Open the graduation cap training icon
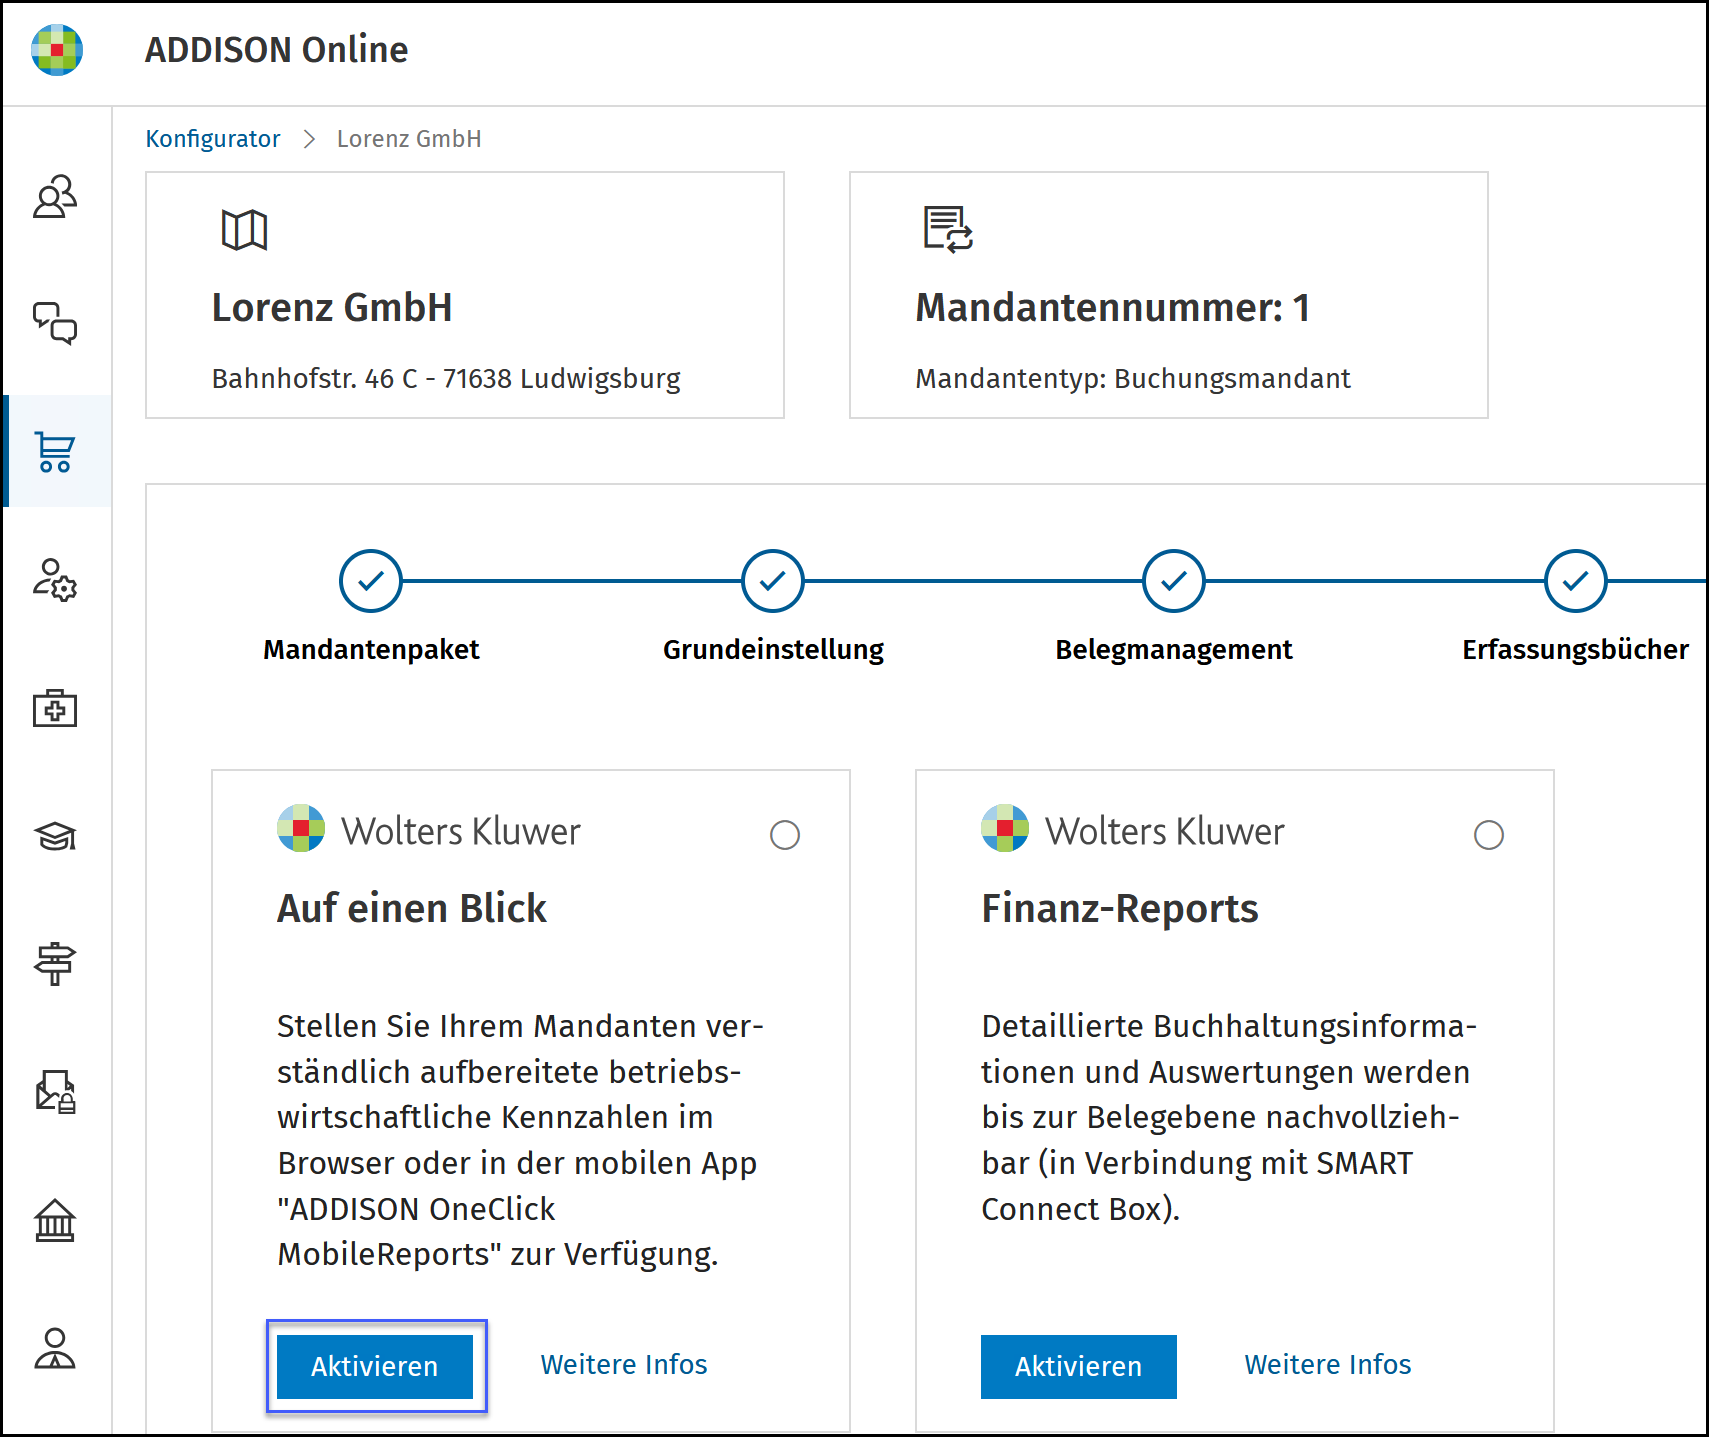 click(x=55, y=836)
